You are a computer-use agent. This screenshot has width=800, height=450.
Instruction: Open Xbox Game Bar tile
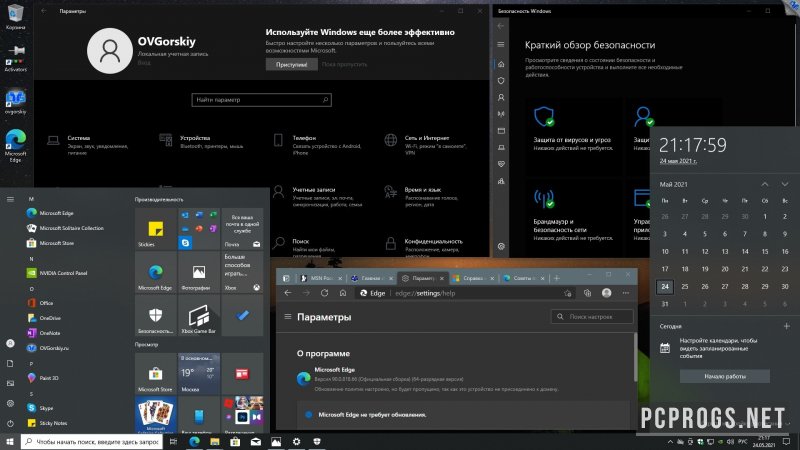(198, 315)
